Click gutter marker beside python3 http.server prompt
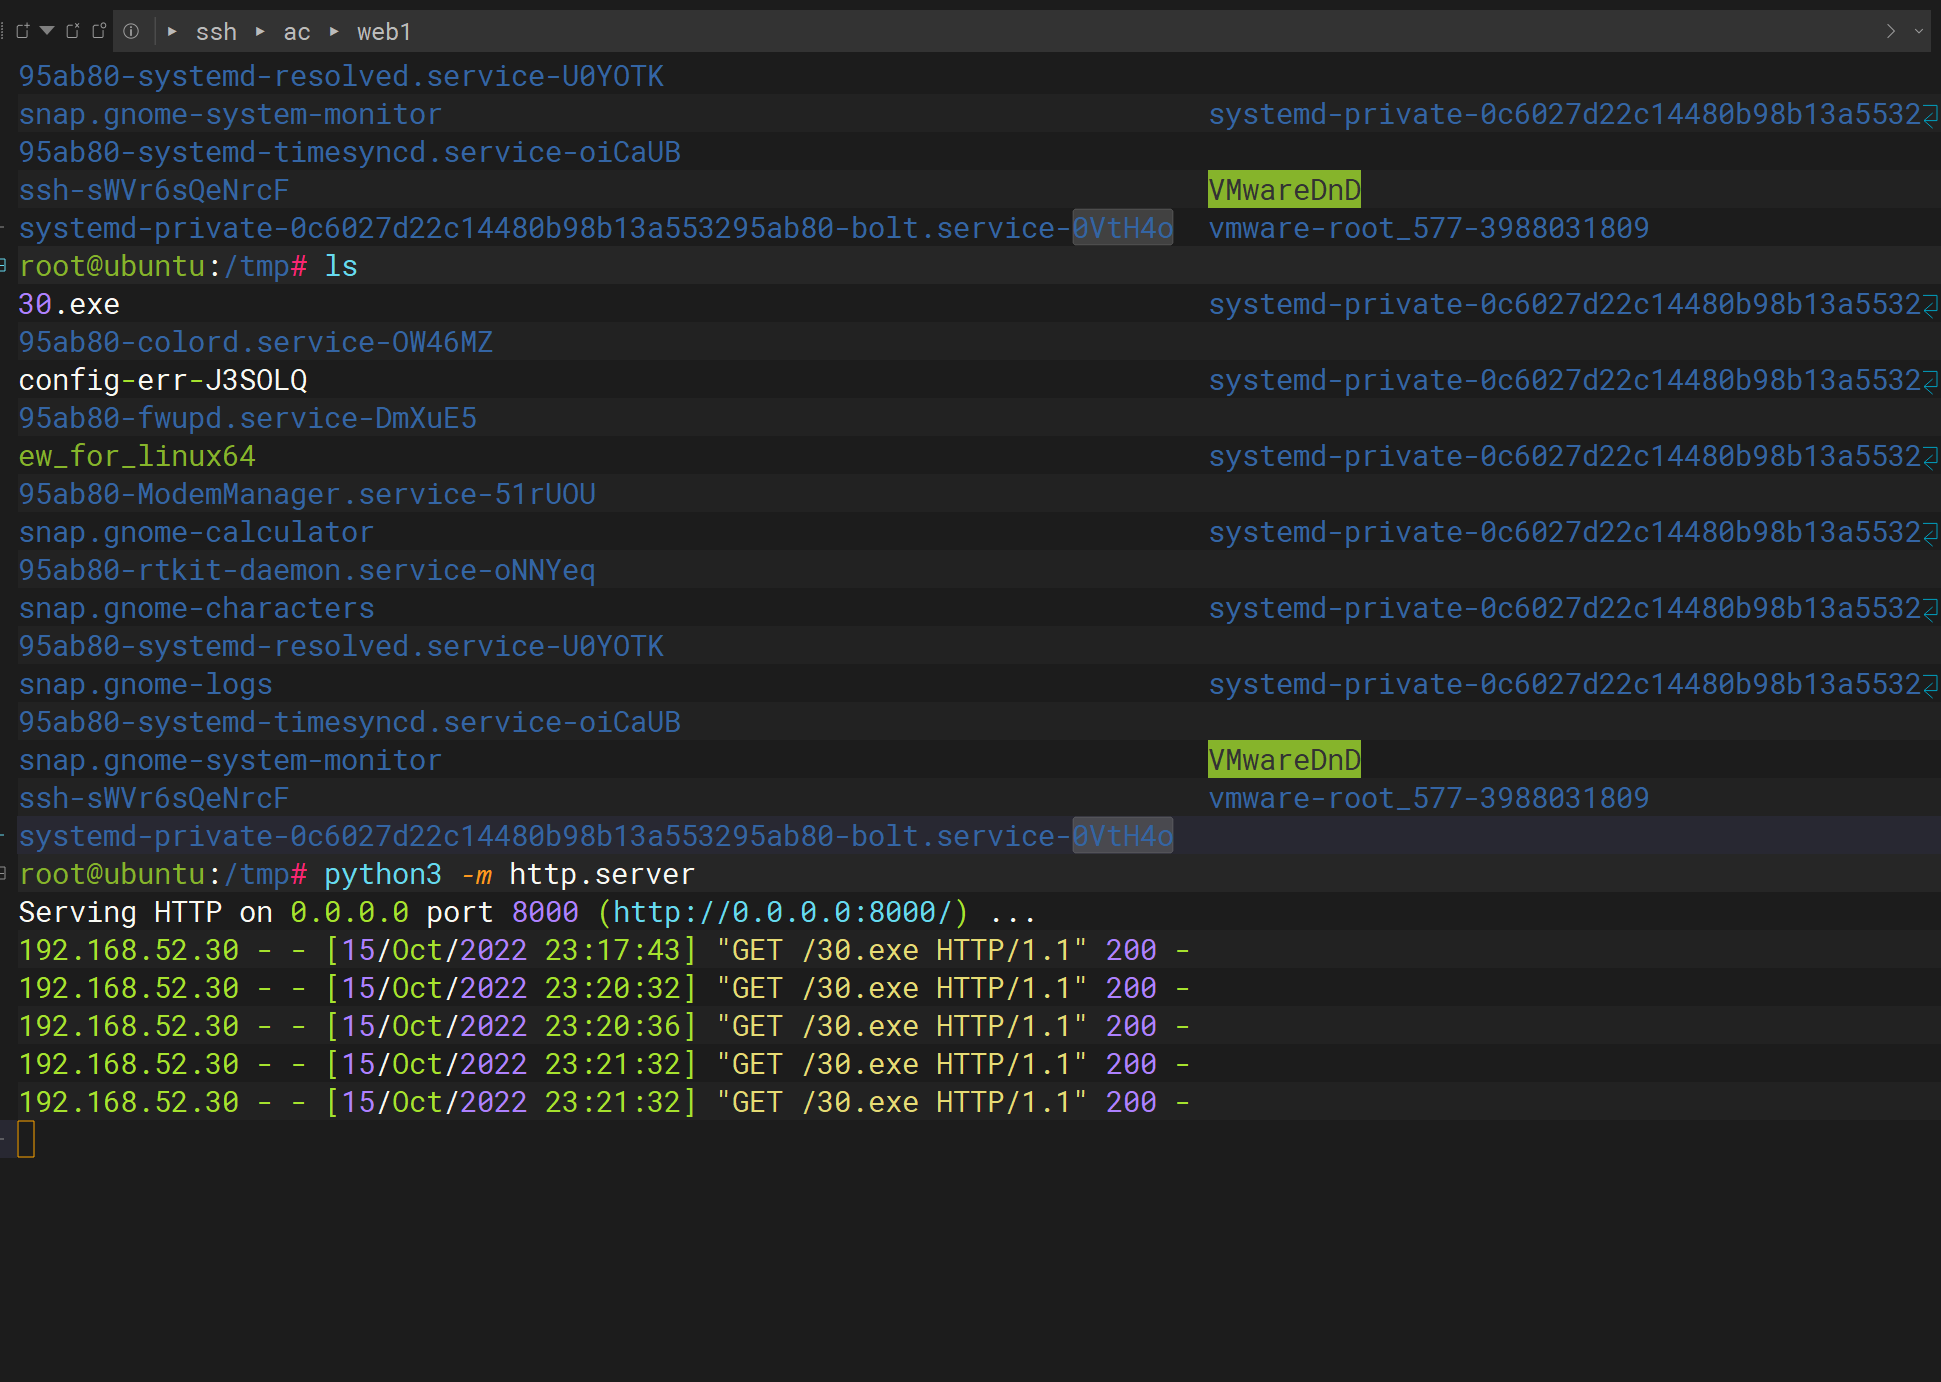 pyautogui.click(x=4, y=874)
